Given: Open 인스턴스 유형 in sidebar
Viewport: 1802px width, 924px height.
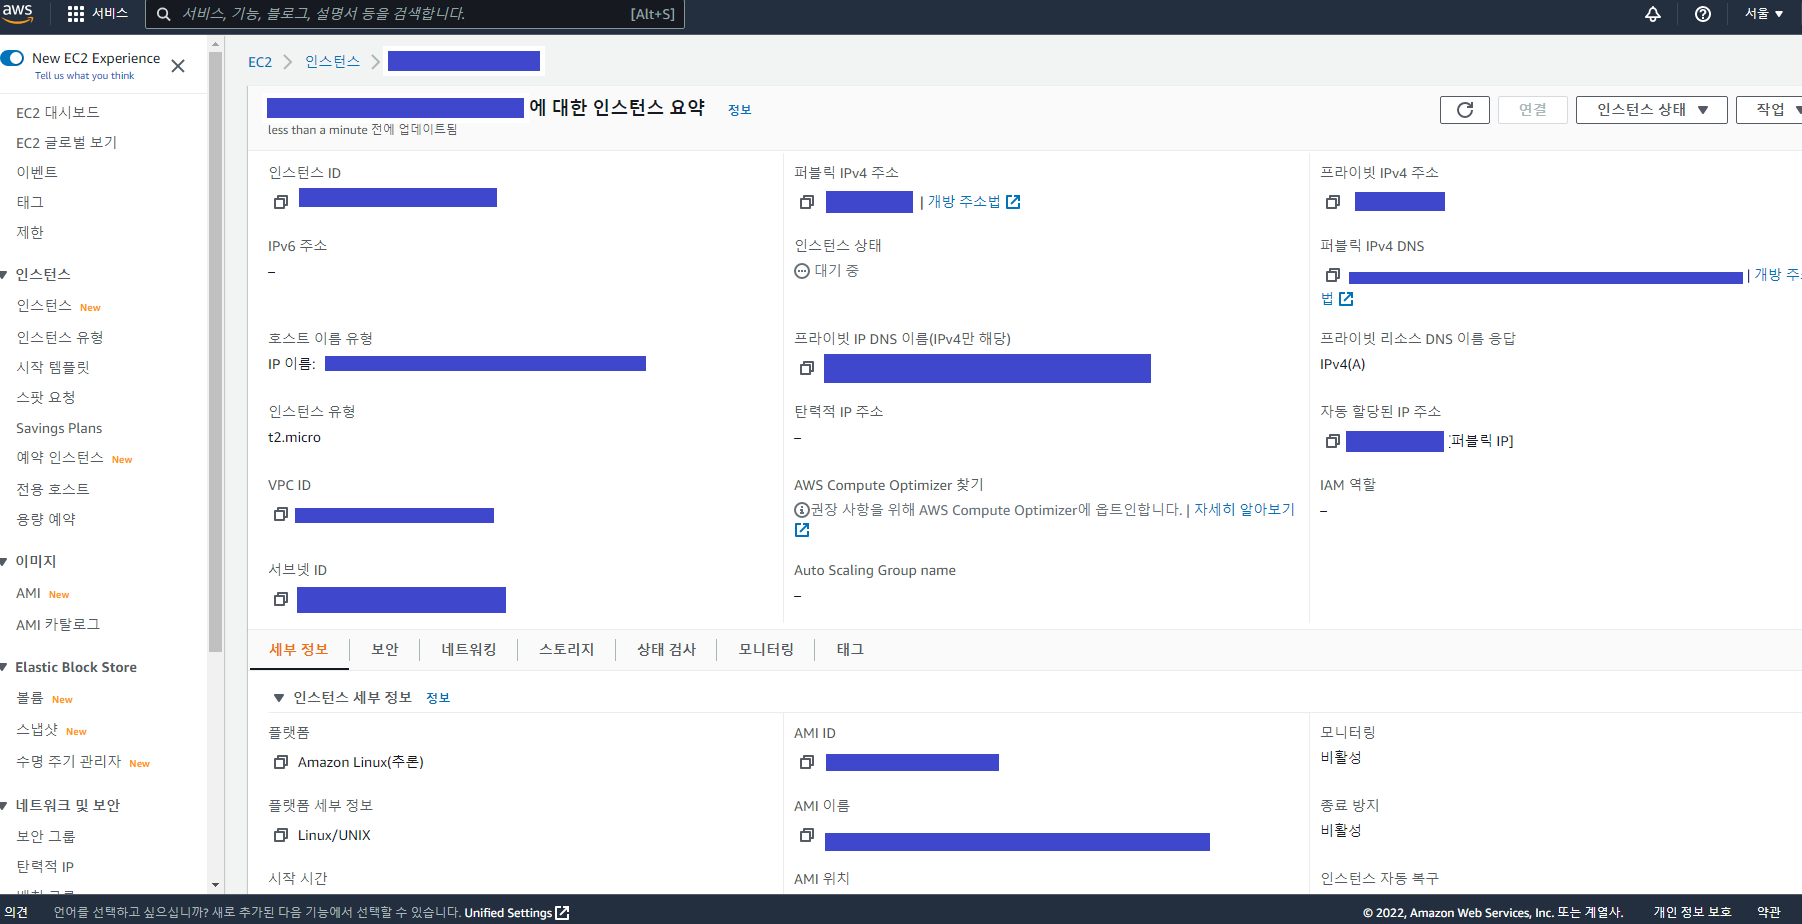Looking at the screenshot, I should click(60, 338).
